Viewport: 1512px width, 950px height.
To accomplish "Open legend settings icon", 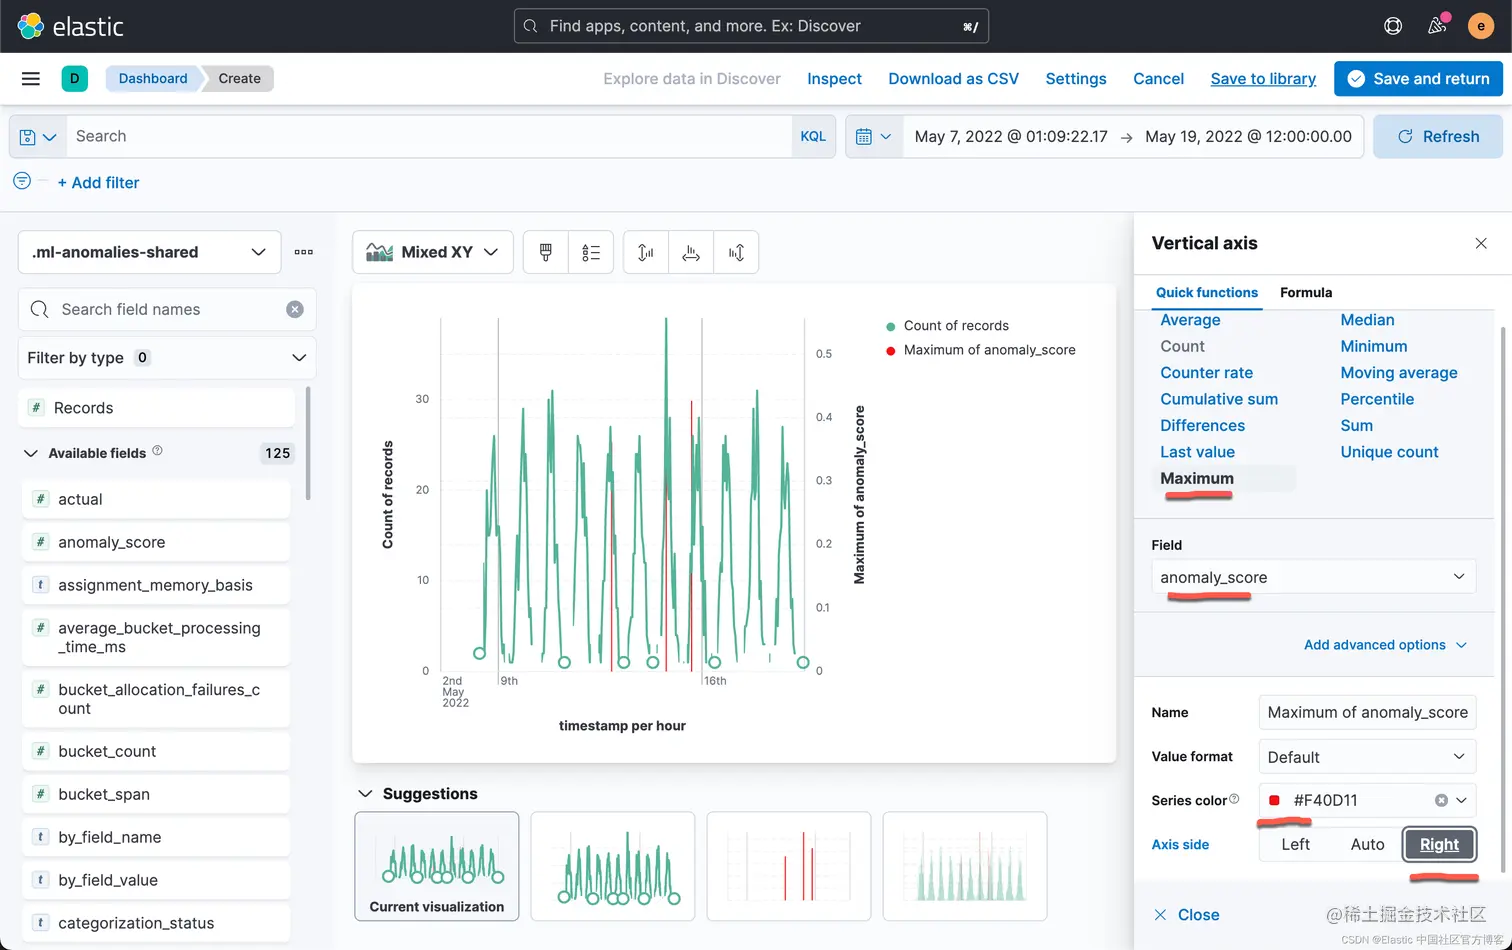I will tap(591, 252).
